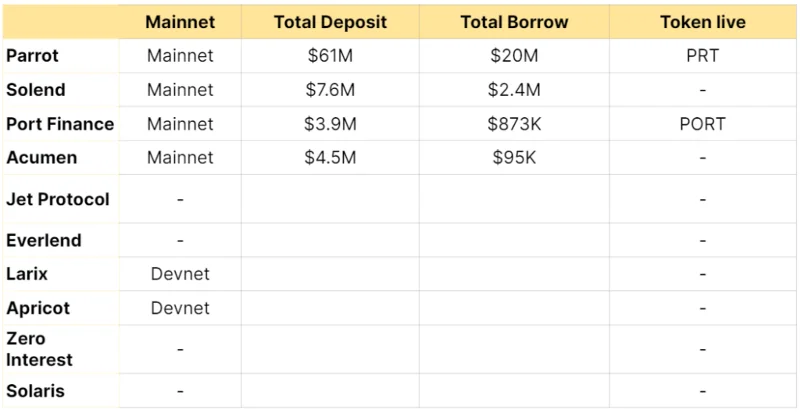Viewport: 800px width, 413px height.
Task: Click the Mainnet column header
Action: click(180, 22)
